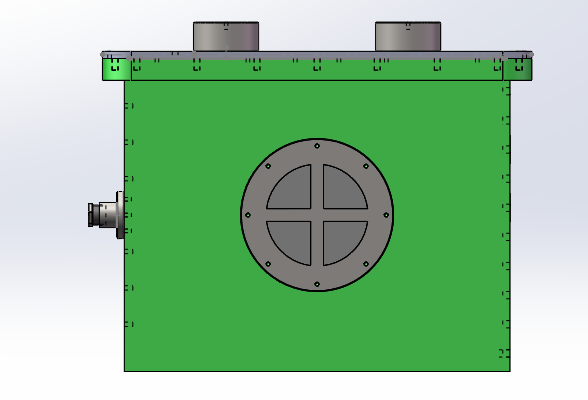Select the green flange strip below the lid
This screenshot has width=588, height=400.
[317, 70]
